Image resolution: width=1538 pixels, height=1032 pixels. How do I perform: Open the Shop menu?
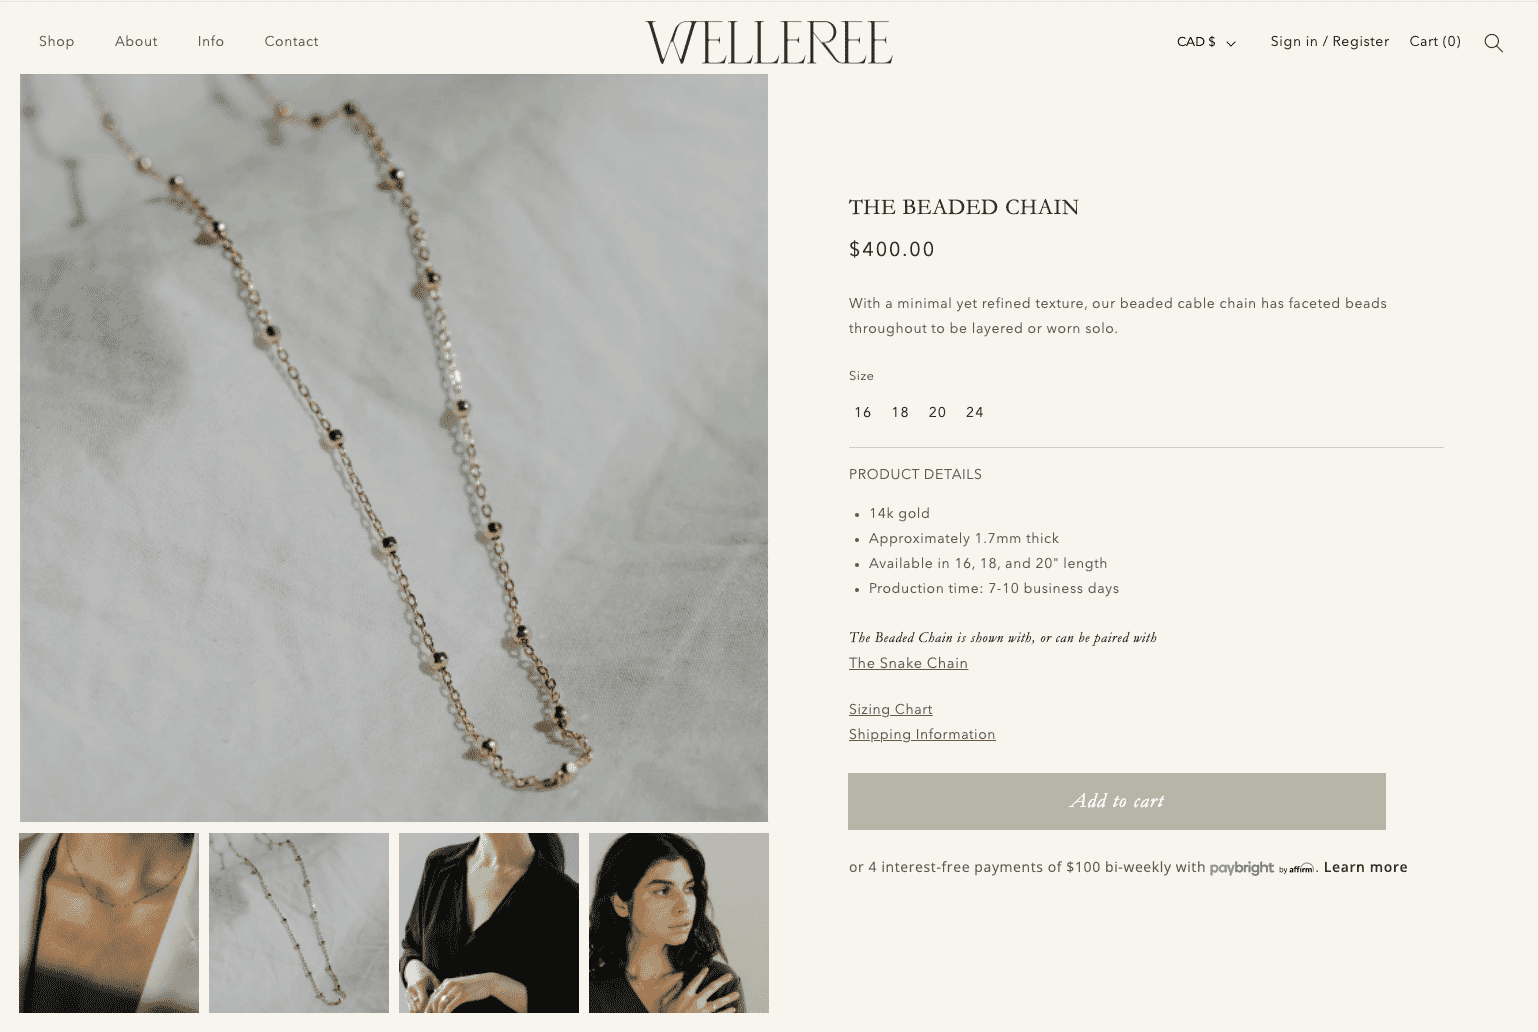click(x=57, y=41)
